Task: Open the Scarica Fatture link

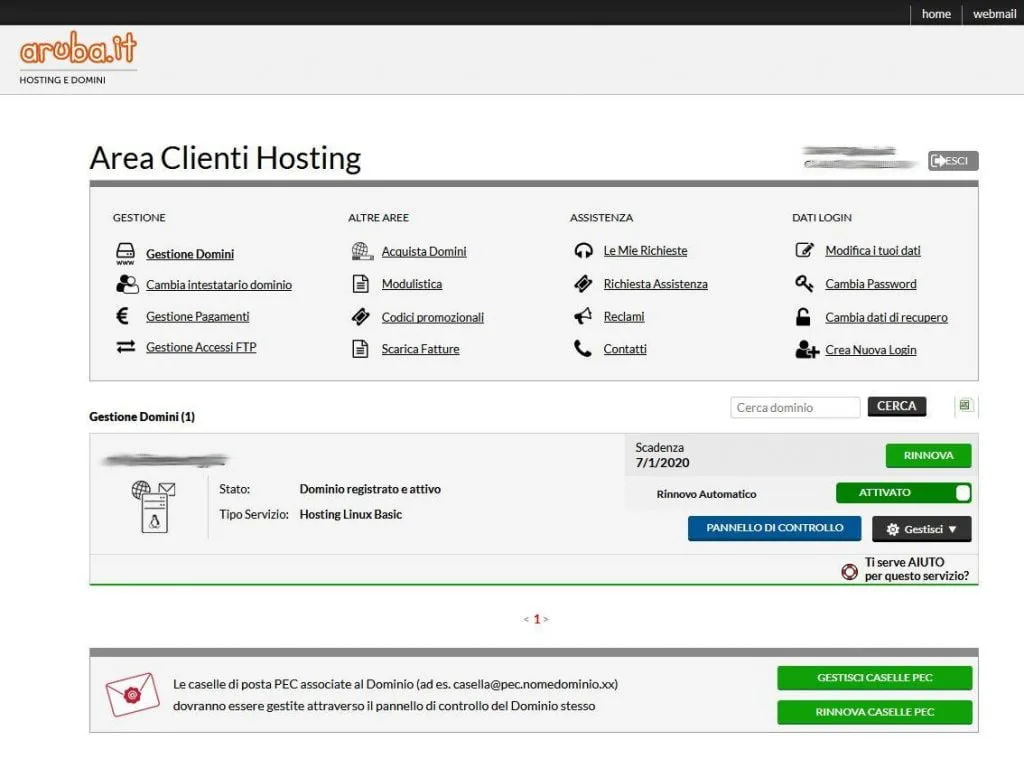Action: tap(420, 349)
